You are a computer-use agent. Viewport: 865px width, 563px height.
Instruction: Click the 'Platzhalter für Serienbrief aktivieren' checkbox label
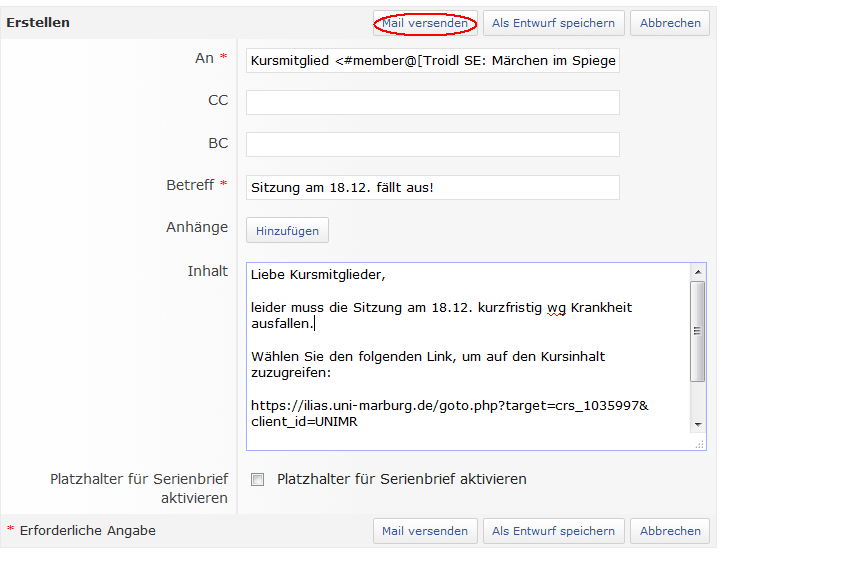coord(401,479)
